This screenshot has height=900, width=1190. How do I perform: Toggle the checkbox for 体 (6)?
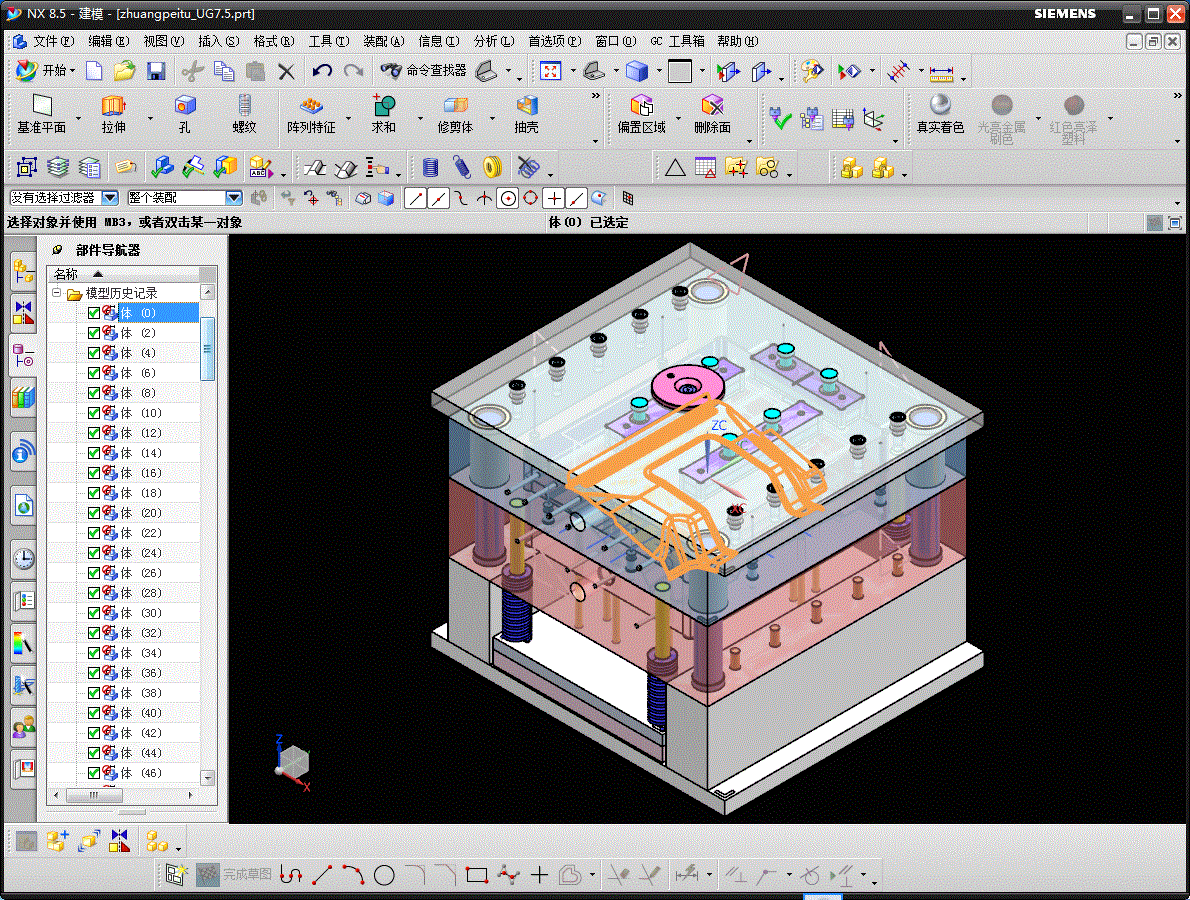pyautogui.click(x=94, y=373)
